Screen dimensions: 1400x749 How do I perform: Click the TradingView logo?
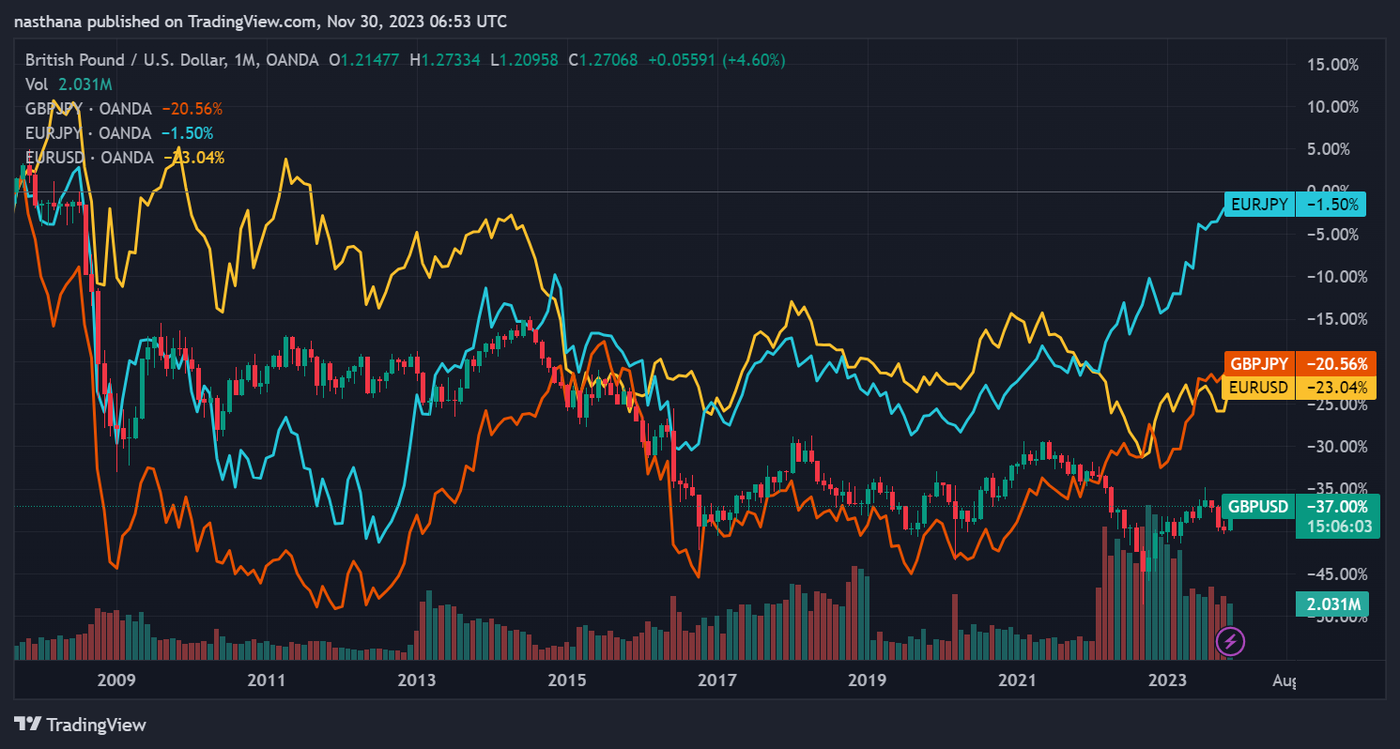coord(80,724)
